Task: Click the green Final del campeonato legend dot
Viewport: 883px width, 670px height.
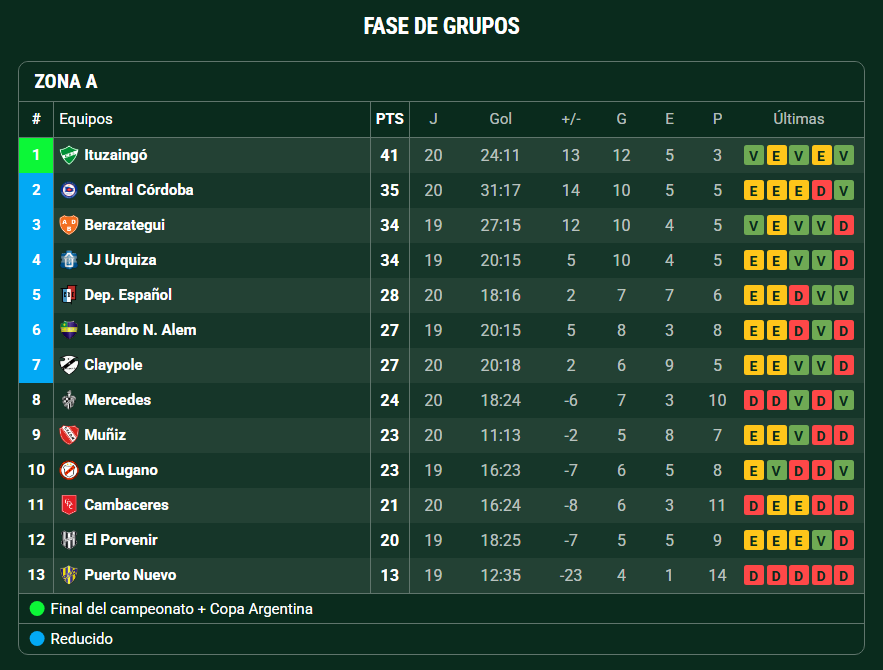Action: (x=37, y=609)
